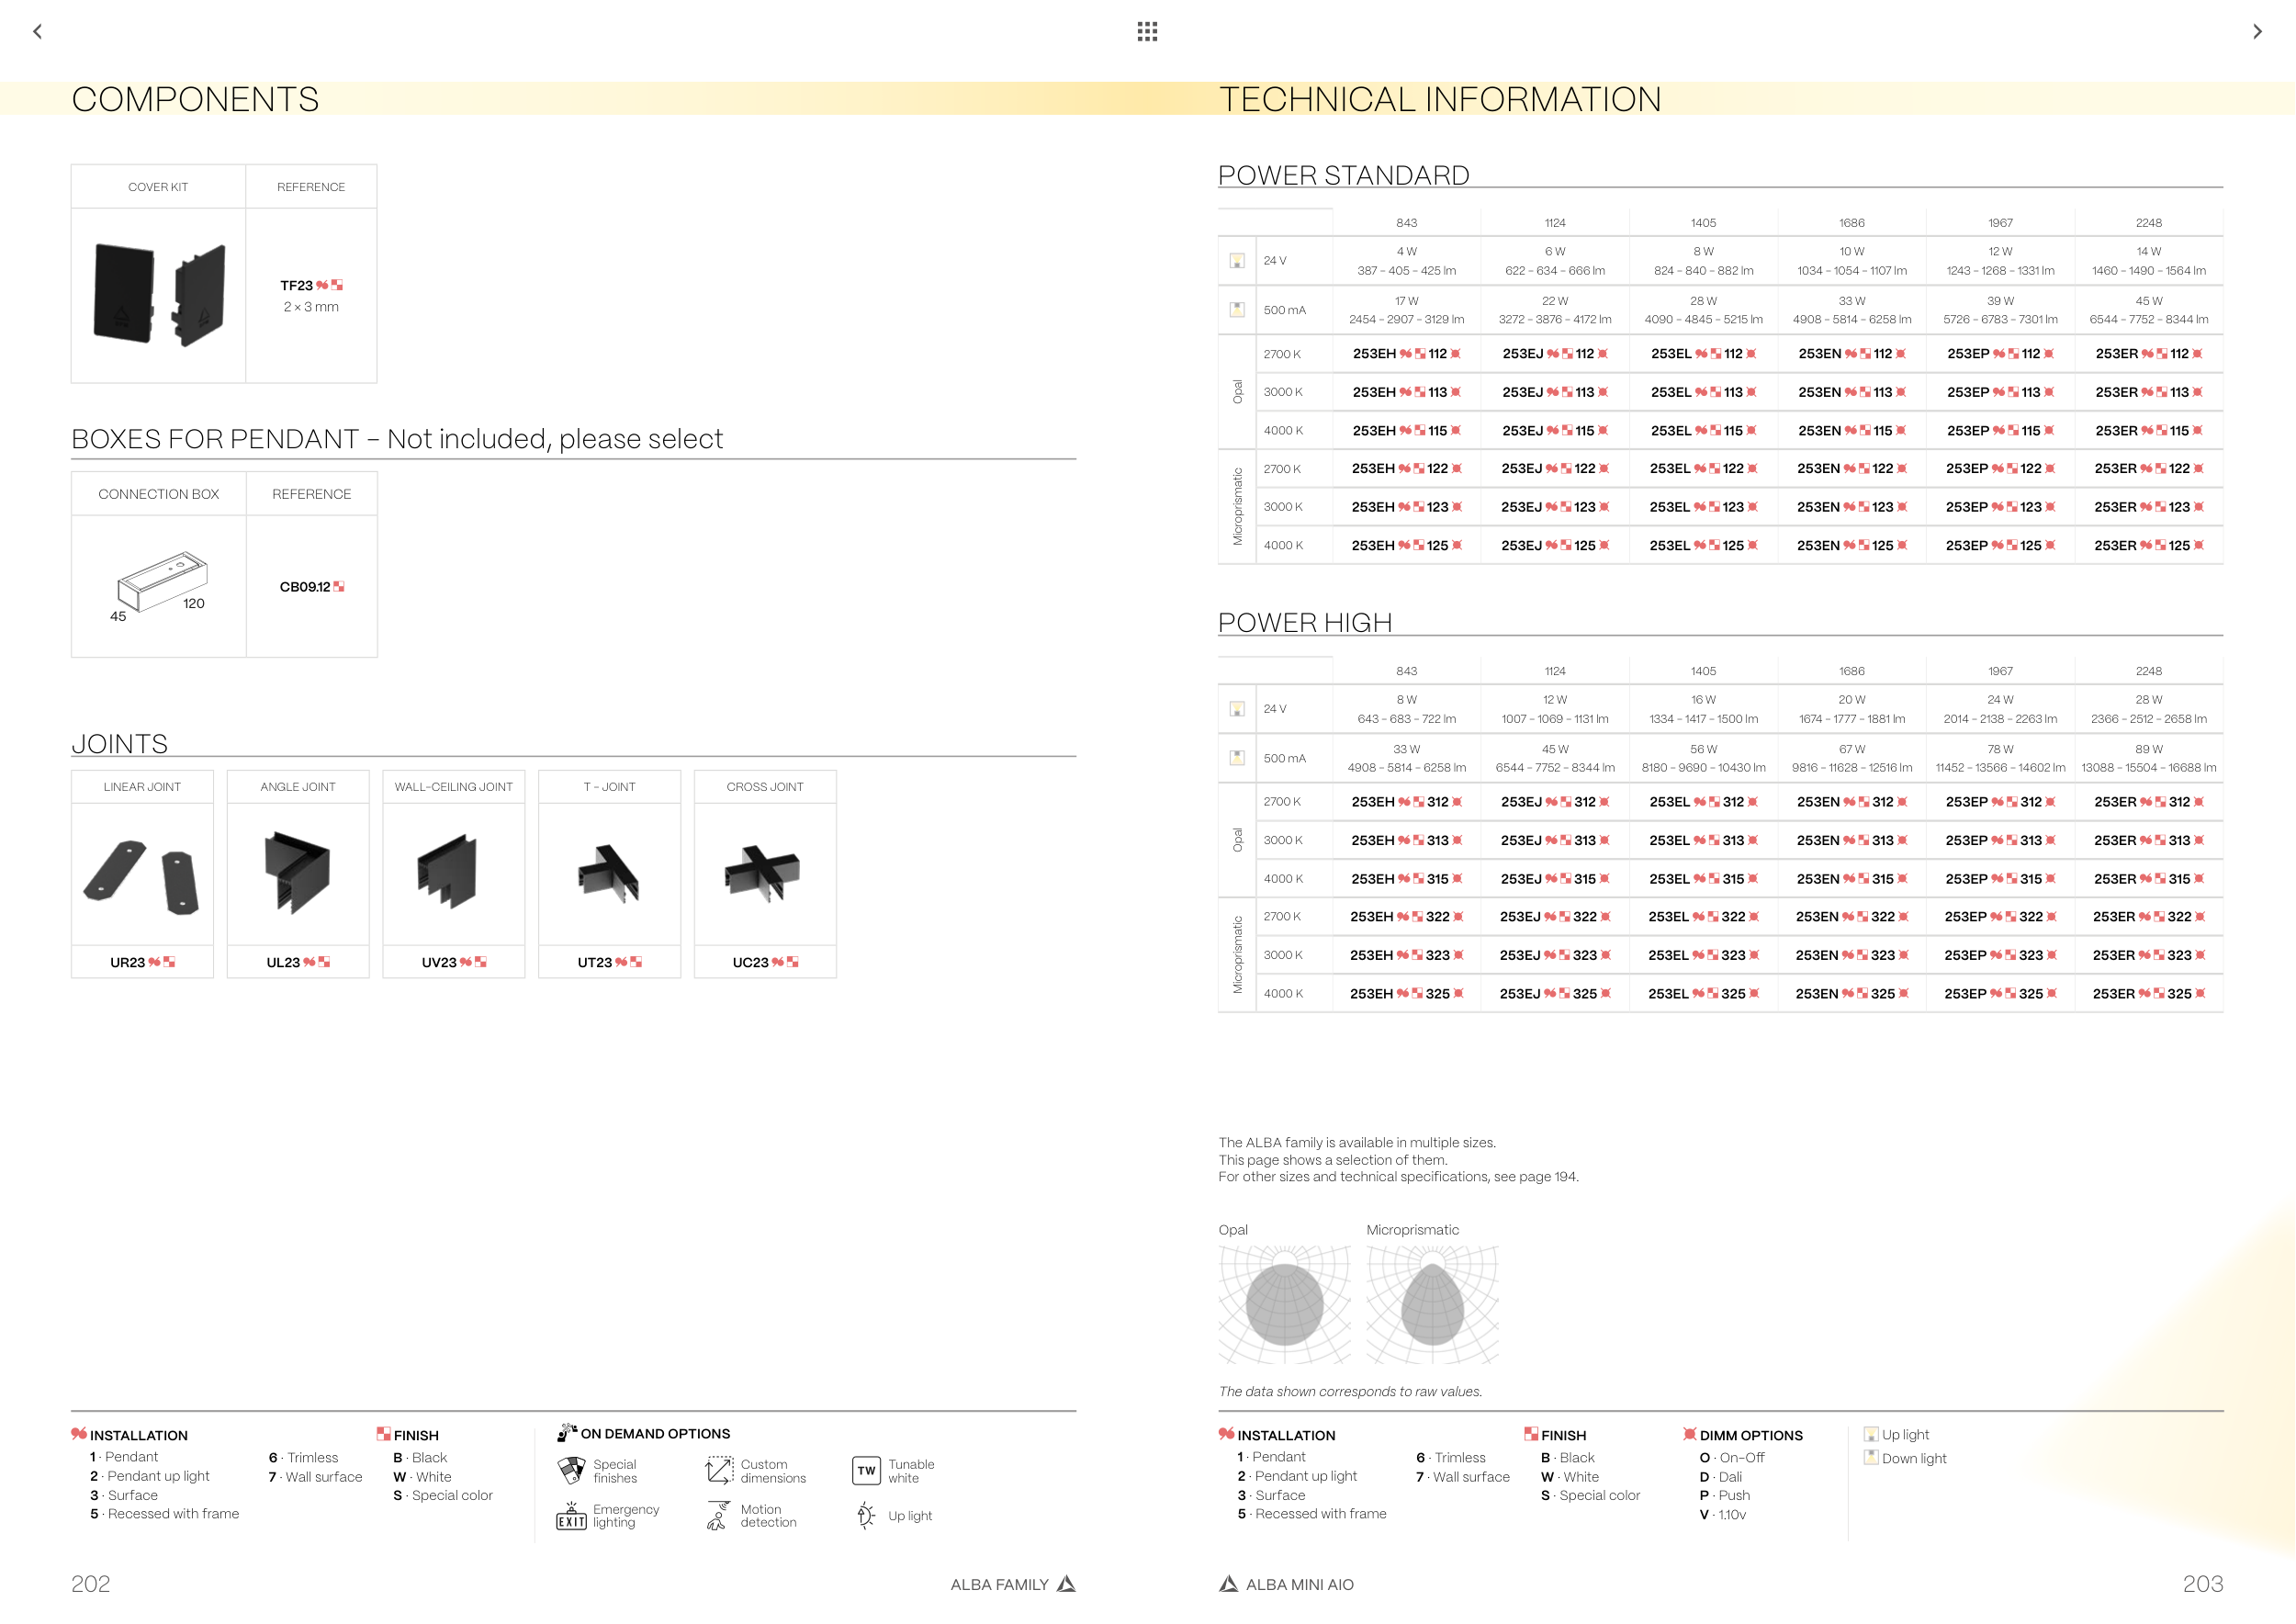The height and width of the screenshot is (1624, 2296).
Task: Click the Microprismatic light distribution diagram
Action: [1432, 1304]
